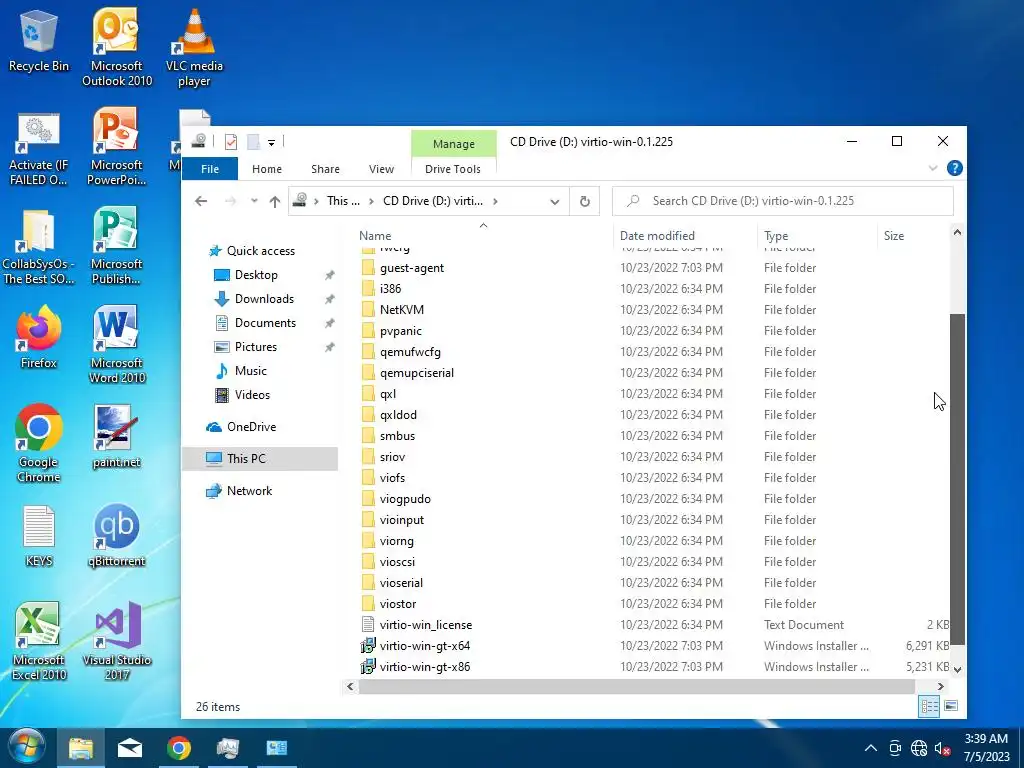Launch paint.net from the desktop

(116, 436)
